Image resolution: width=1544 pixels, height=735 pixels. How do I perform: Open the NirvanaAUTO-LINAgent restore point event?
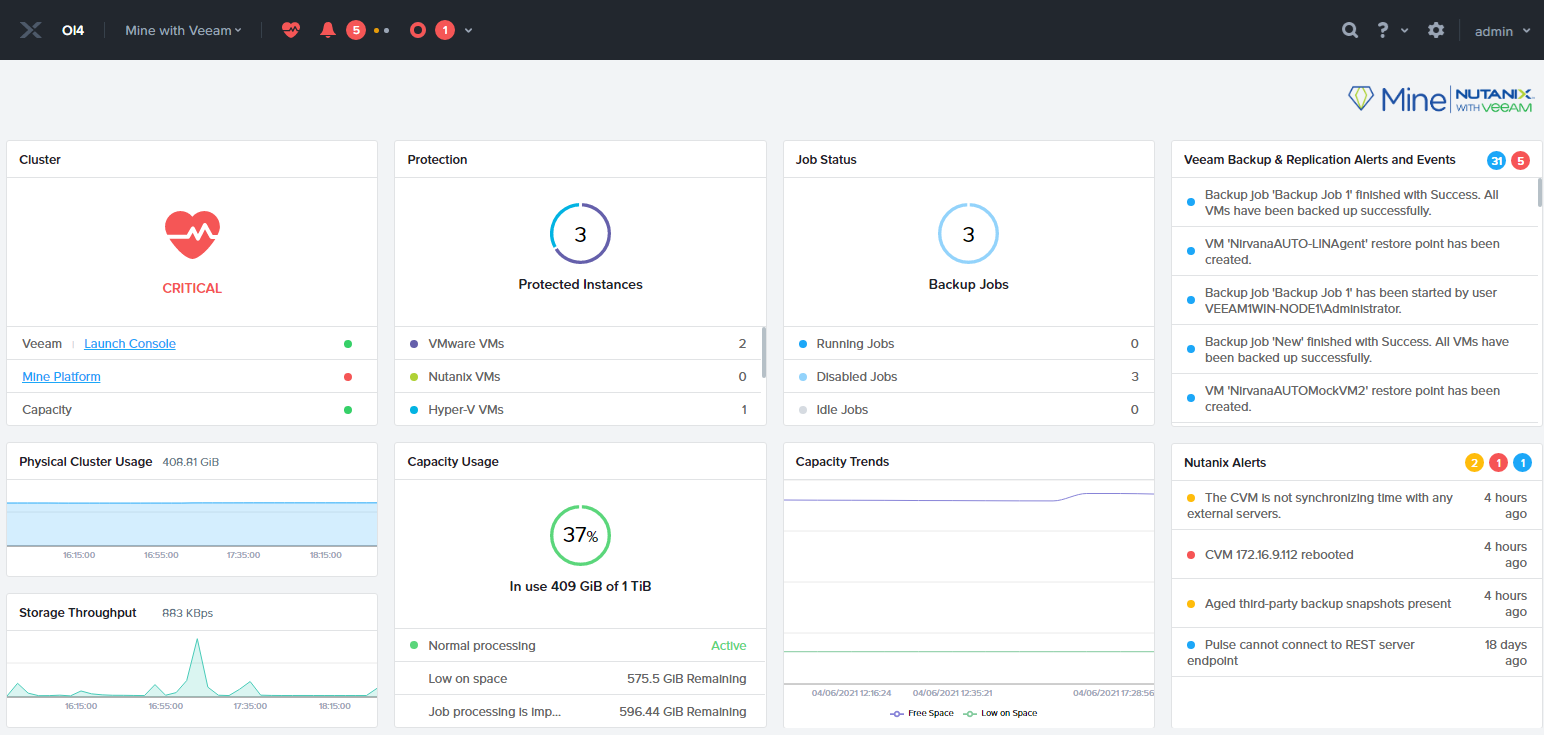tap(1354, 252)
